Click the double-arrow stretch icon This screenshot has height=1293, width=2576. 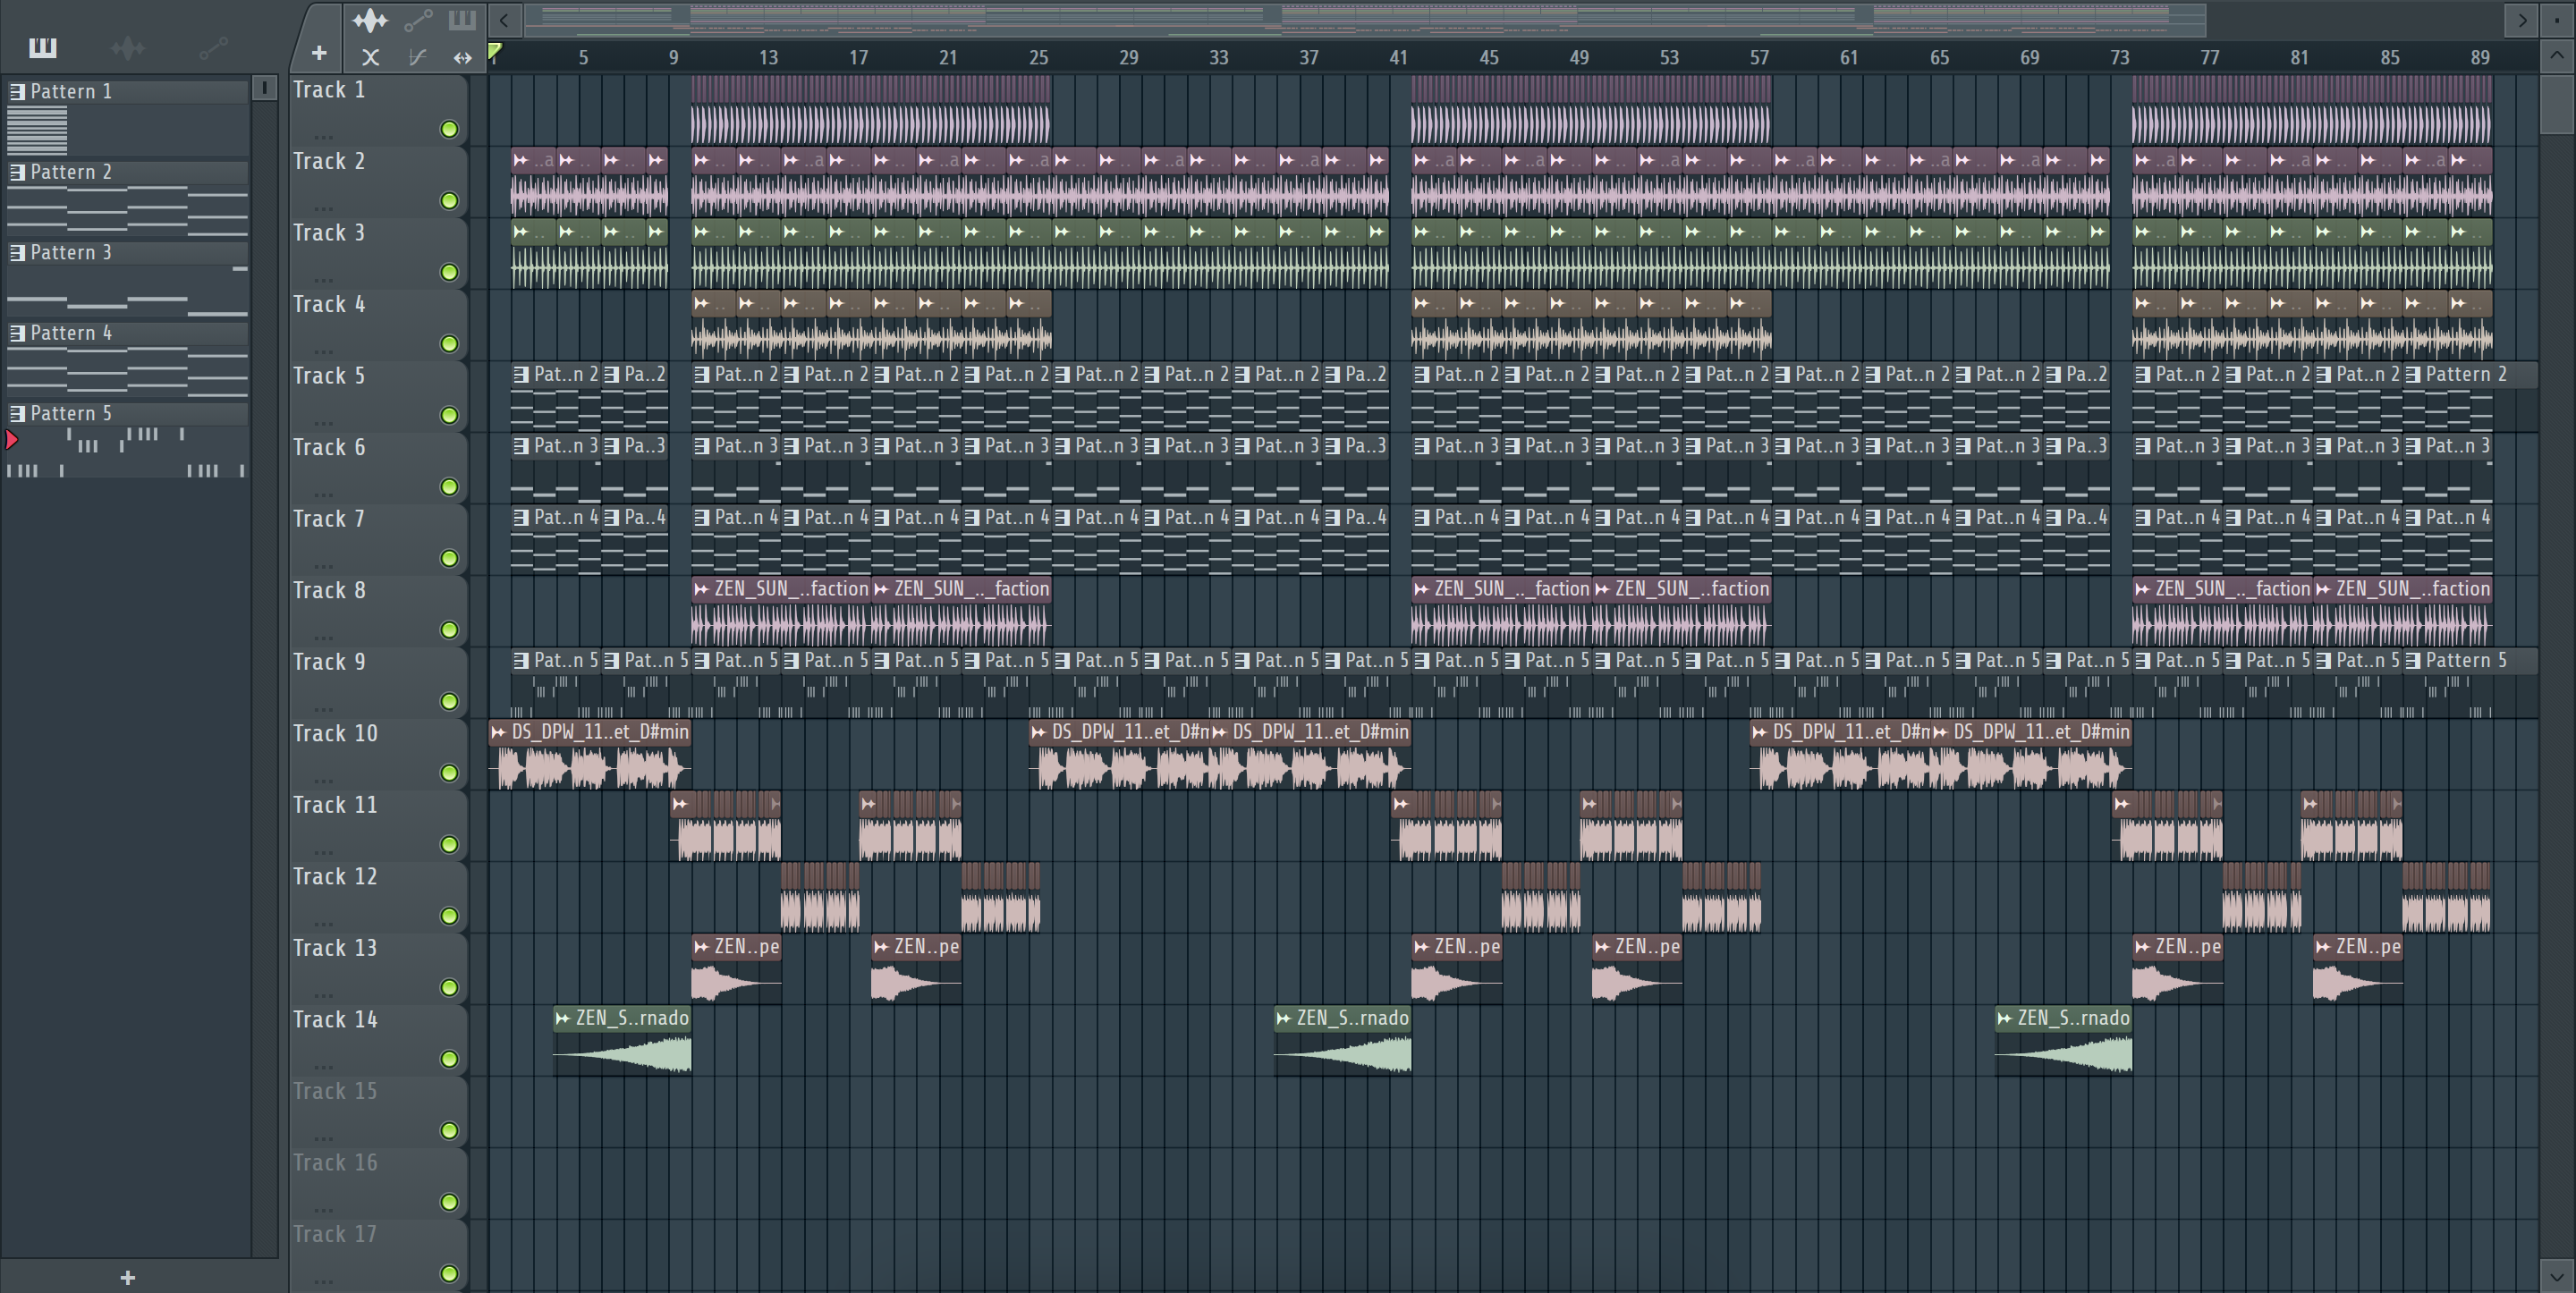462,58
